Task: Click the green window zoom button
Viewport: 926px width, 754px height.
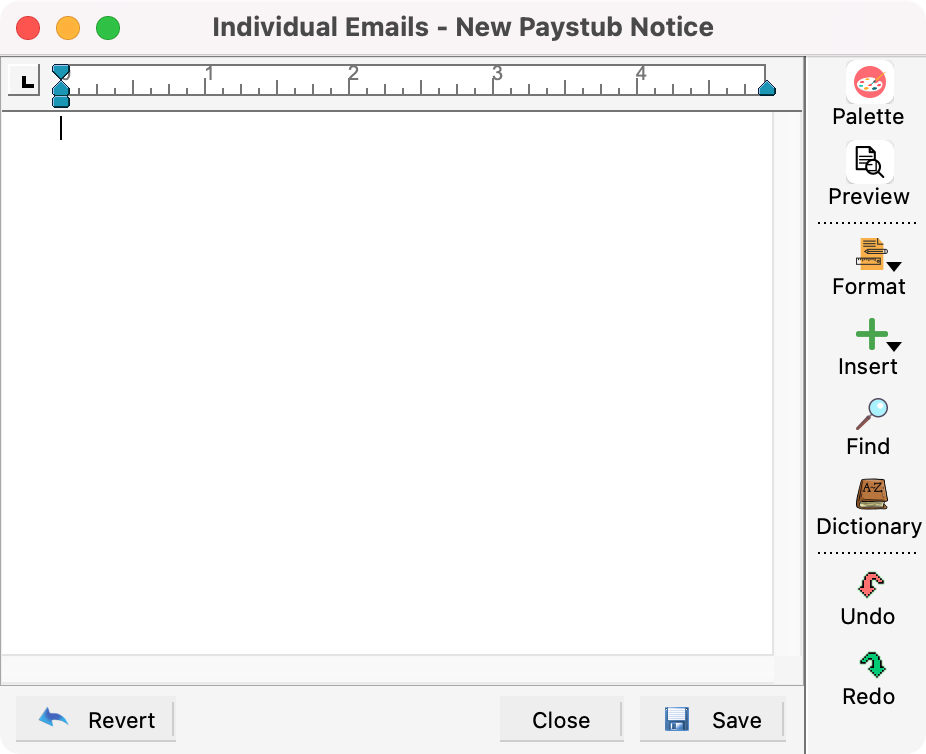Action: [108, 28]
